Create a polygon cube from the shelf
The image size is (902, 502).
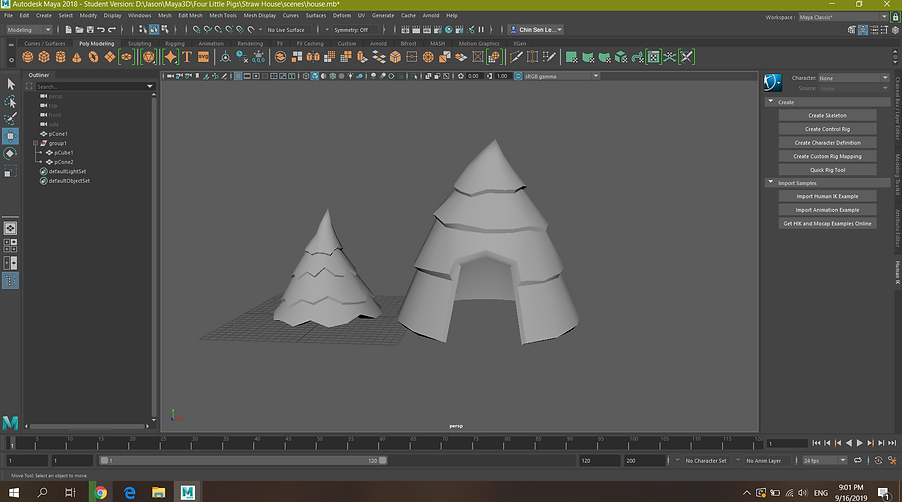click(44, 57)
